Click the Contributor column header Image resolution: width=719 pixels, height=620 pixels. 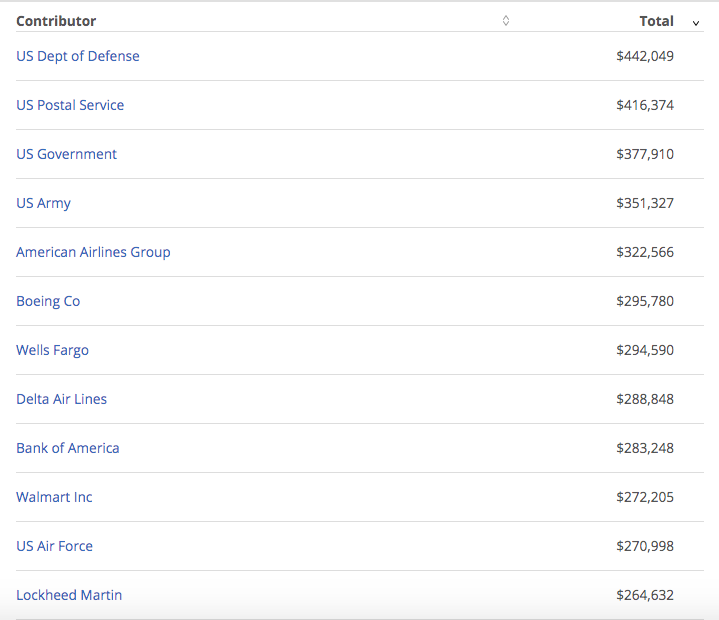click(x=56, y=21)
